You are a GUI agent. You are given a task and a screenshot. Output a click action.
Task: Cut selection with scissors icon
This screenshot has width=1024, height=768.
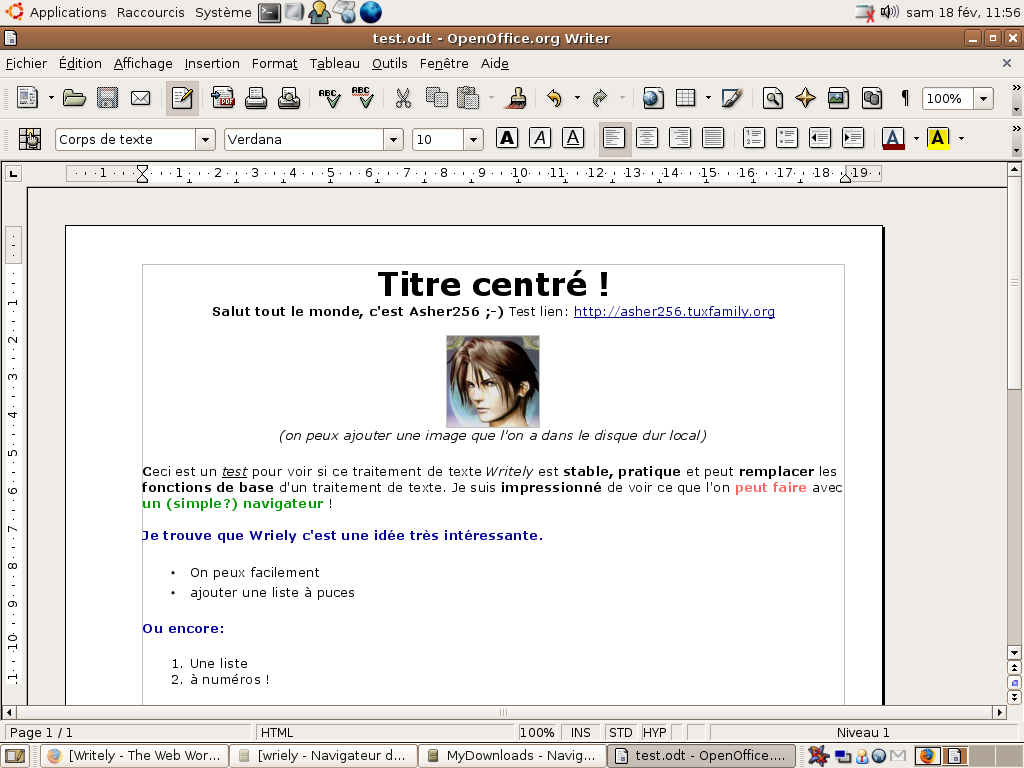click(x=403, y=98)
